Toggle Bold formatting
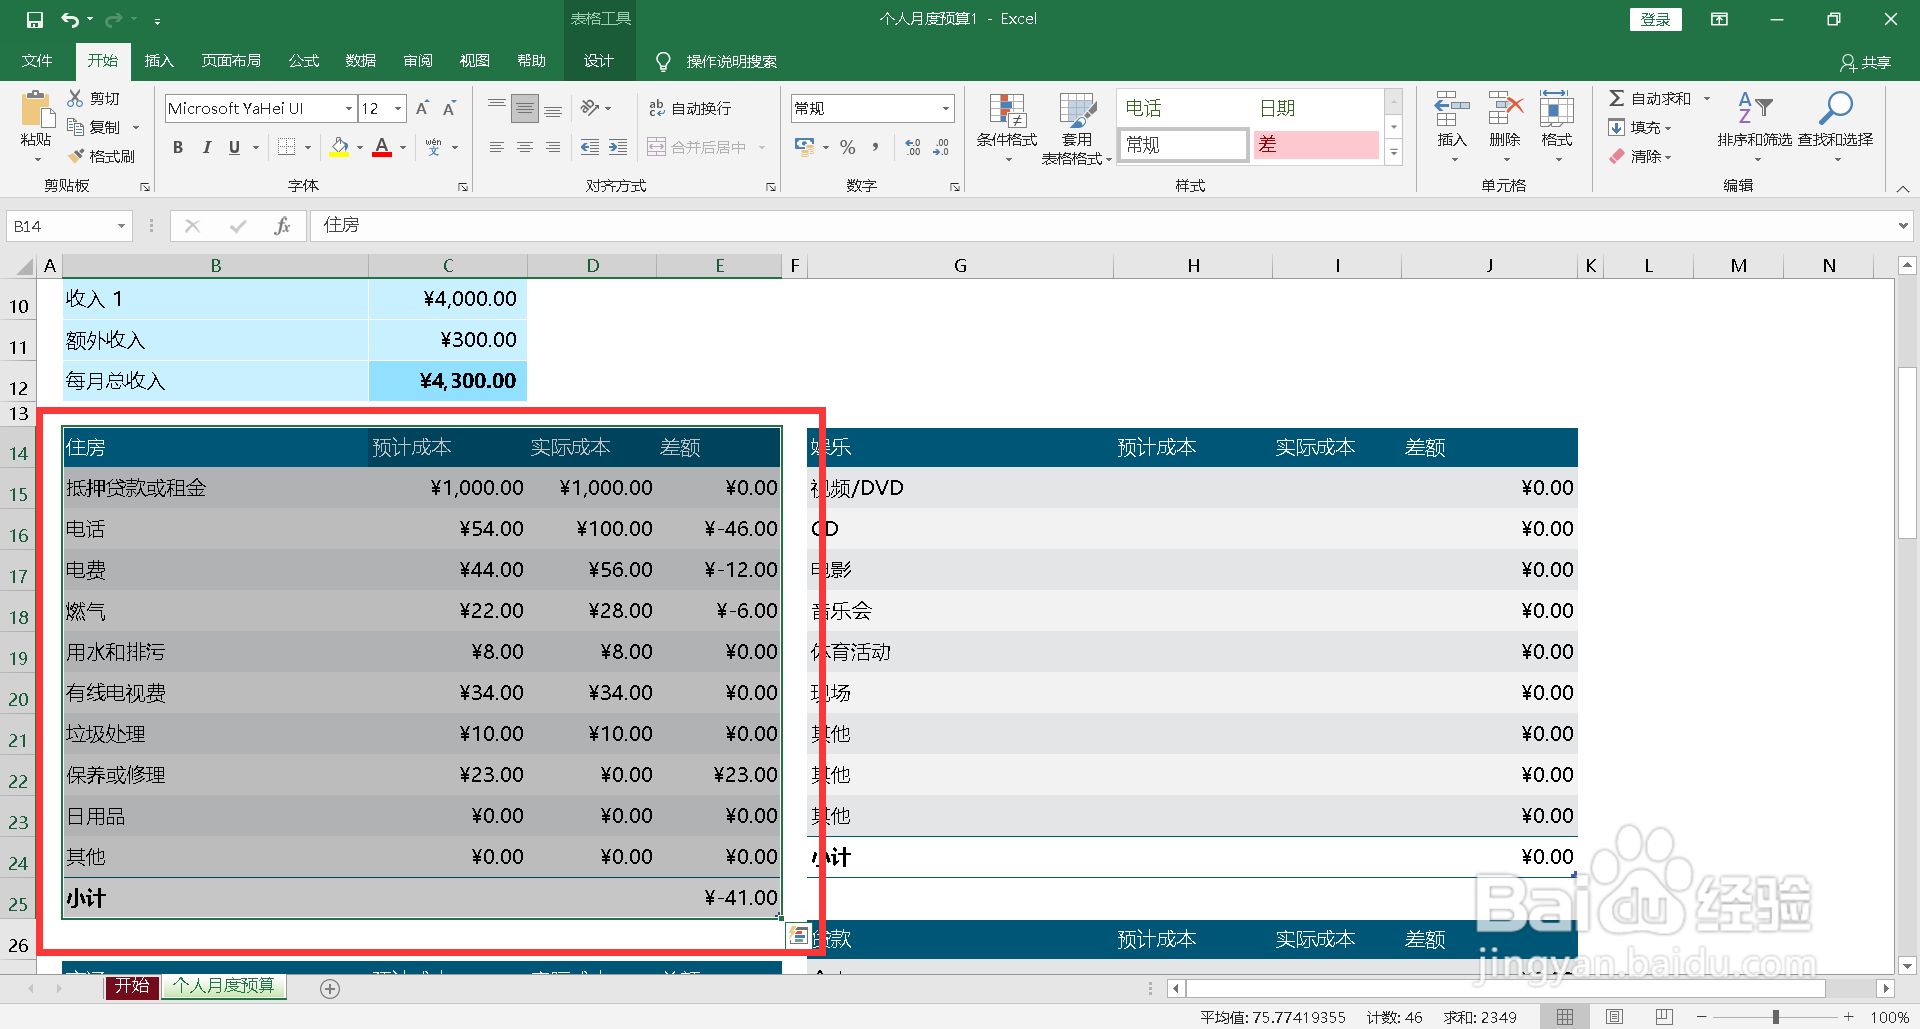 (x=178, y=147)
